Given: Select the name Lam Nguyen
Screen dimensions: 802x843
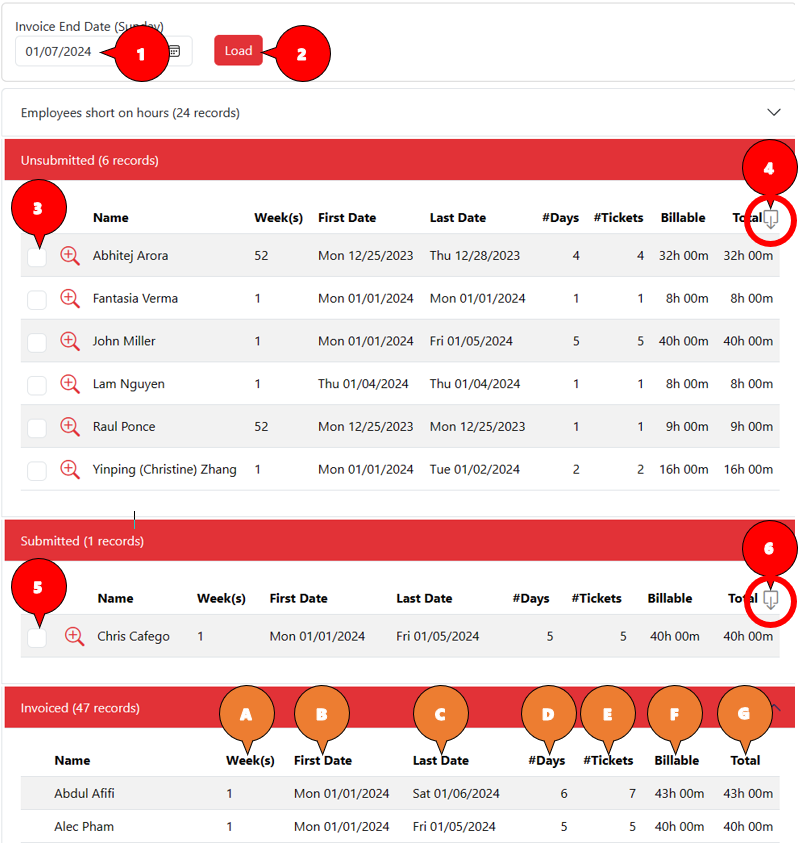Looking at the screenshot, I should coord(128,384).
